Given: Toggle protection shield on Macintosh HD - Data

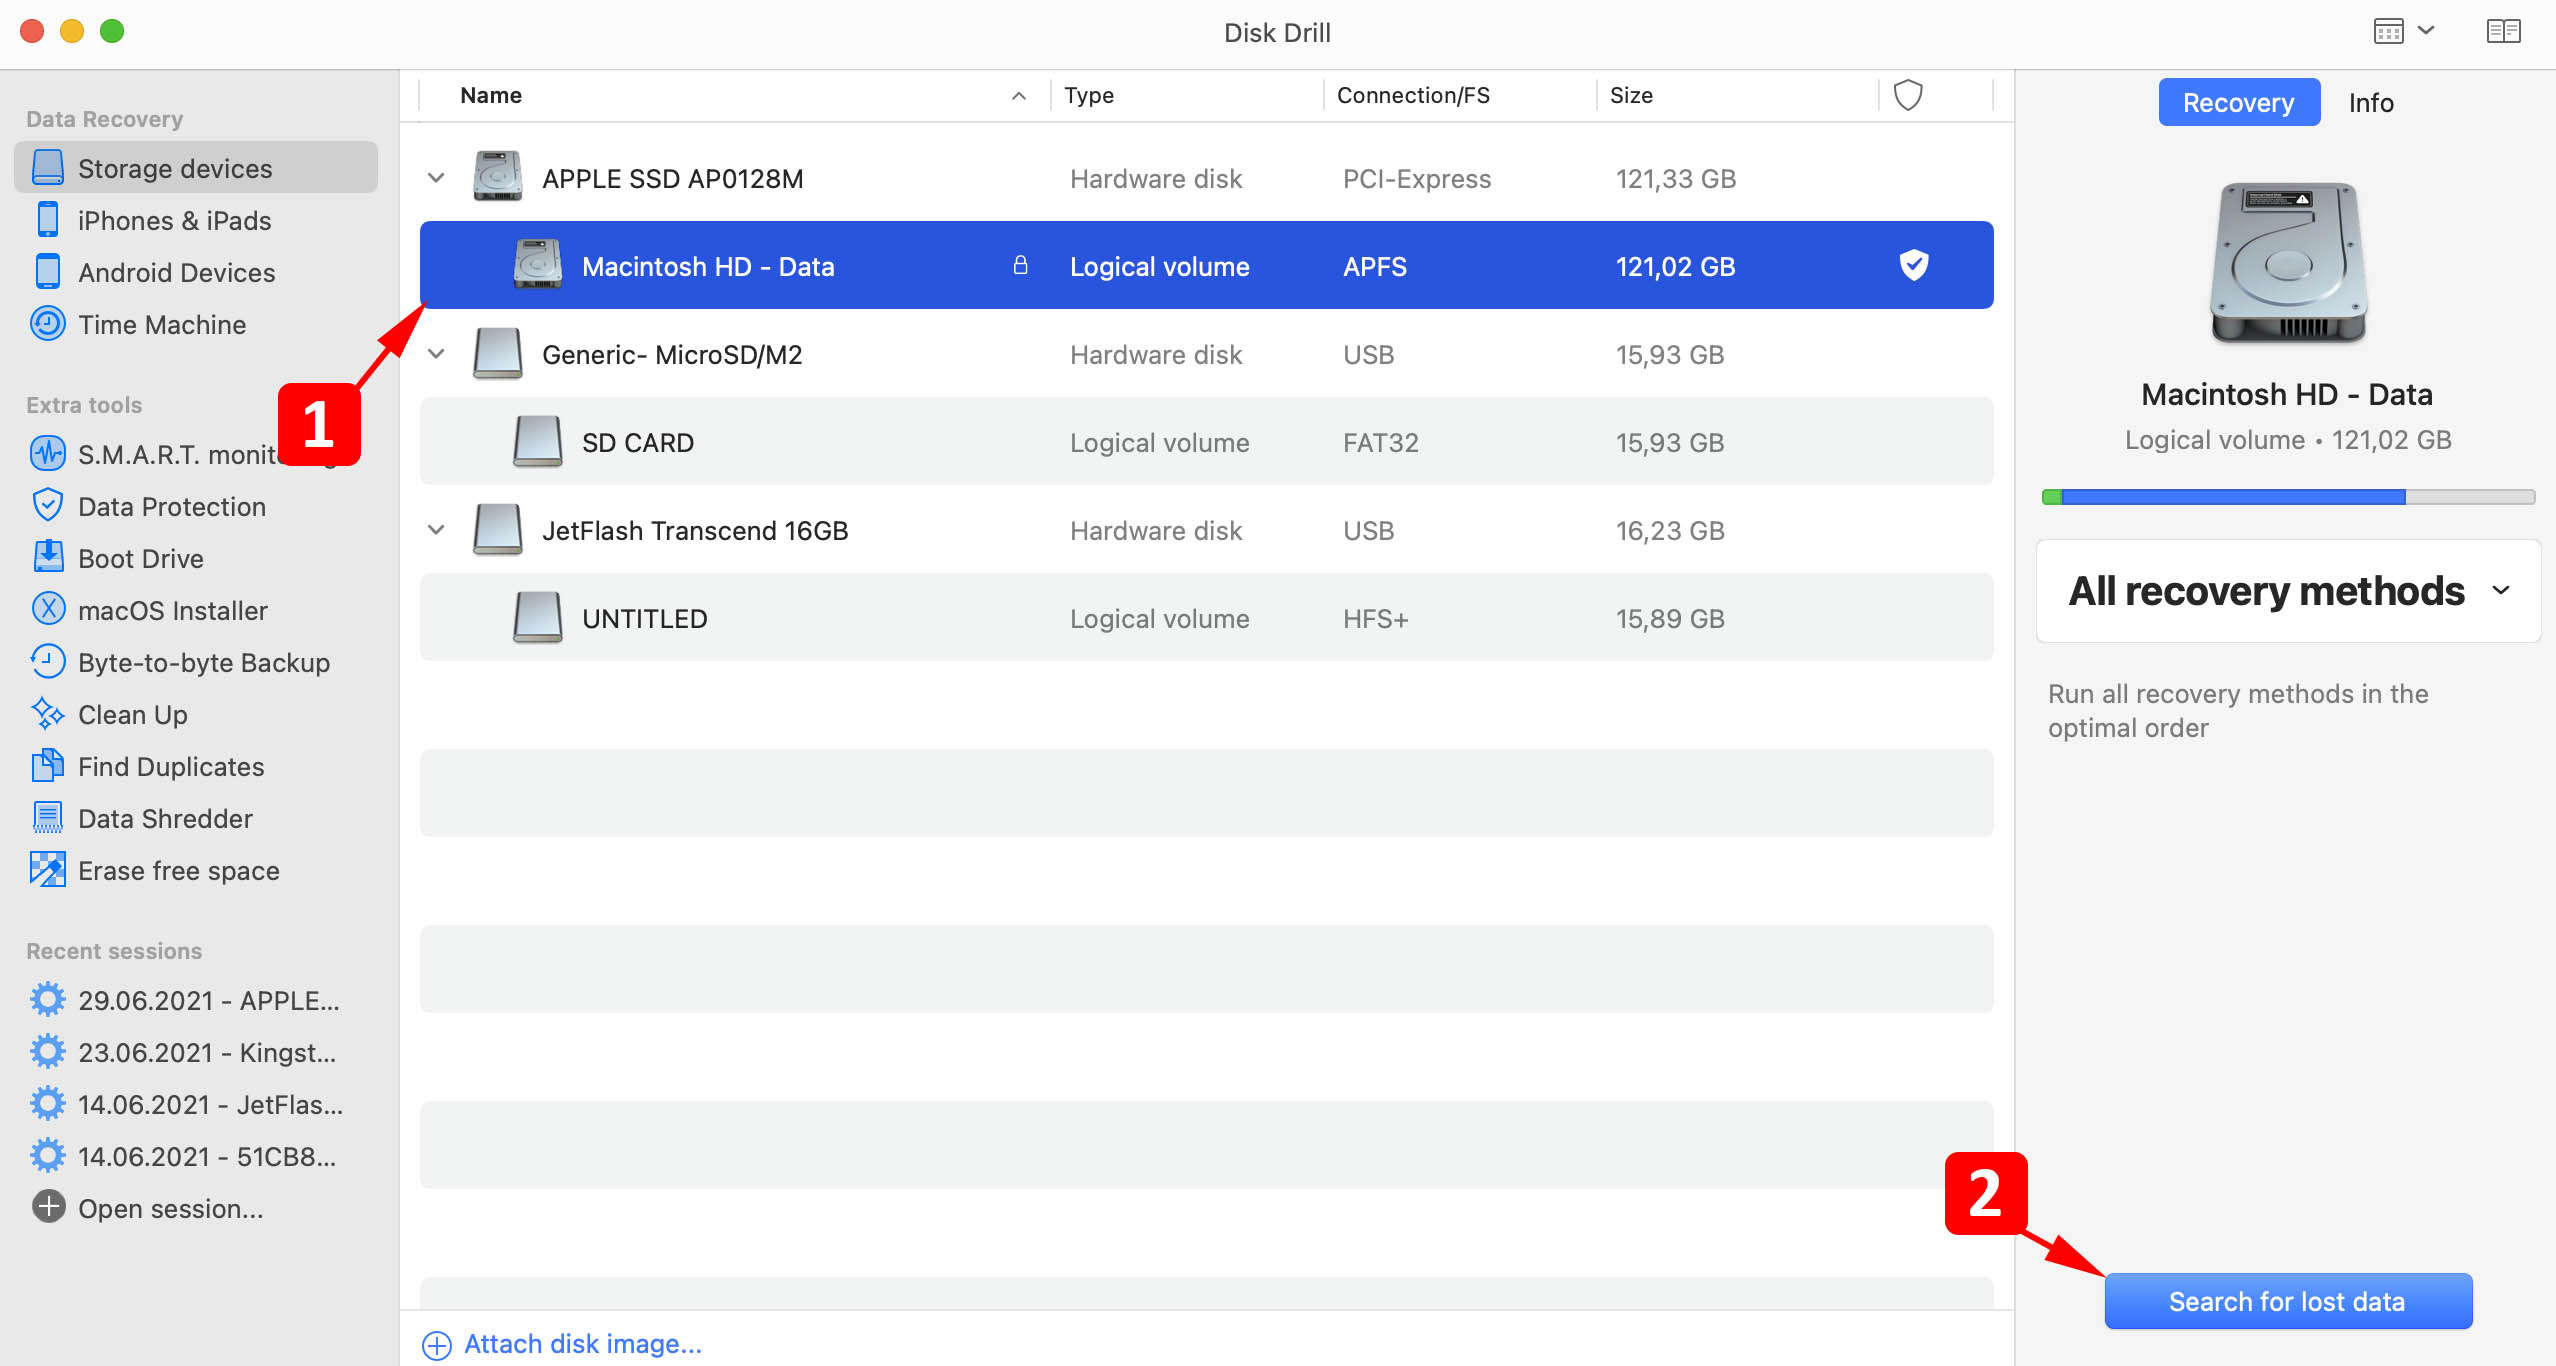Looking at the screenshot, I should pyautogui.click(x=1914, y=265).
